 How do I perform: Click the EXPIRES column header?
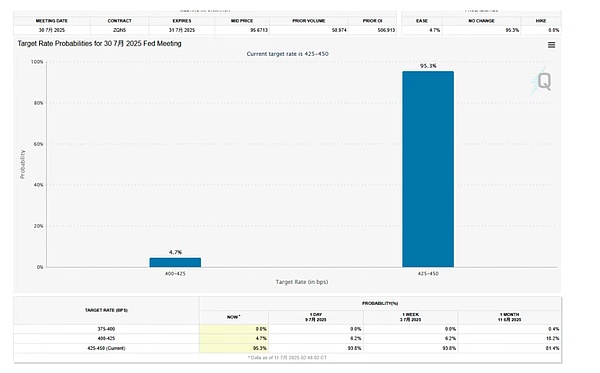tap(182, 21)
